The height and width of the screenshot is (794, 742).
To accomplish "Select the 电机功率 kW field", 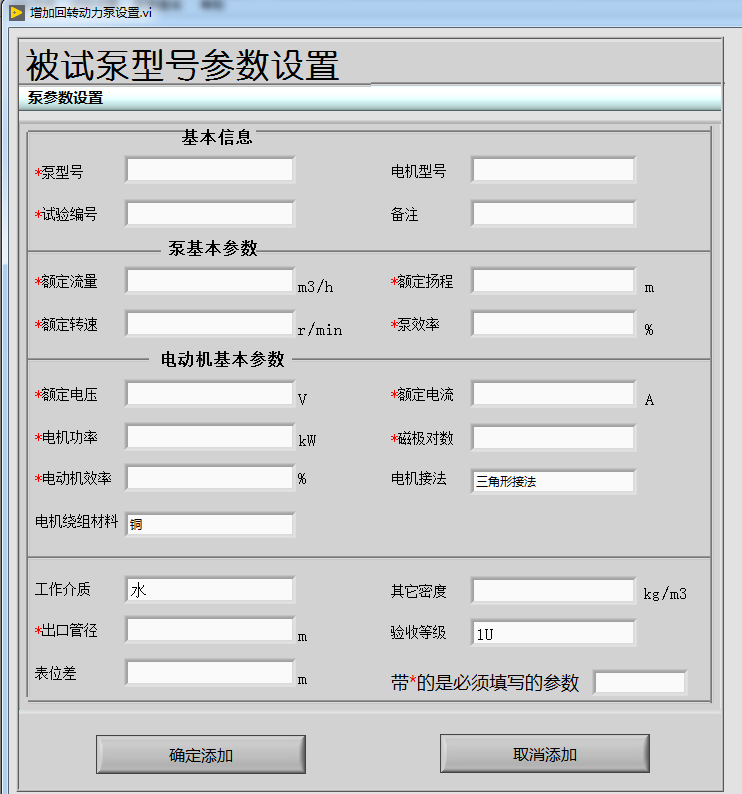I will 210,437.
